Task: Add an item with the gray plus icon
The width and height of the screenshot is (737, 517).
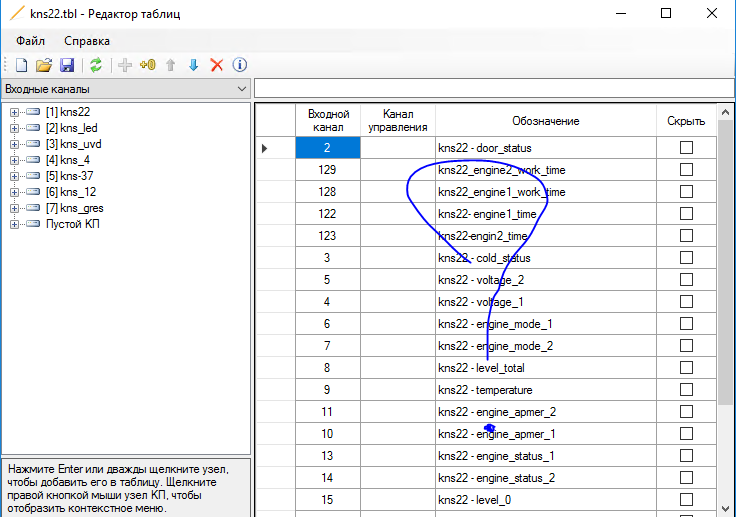Action: point(125,65)
